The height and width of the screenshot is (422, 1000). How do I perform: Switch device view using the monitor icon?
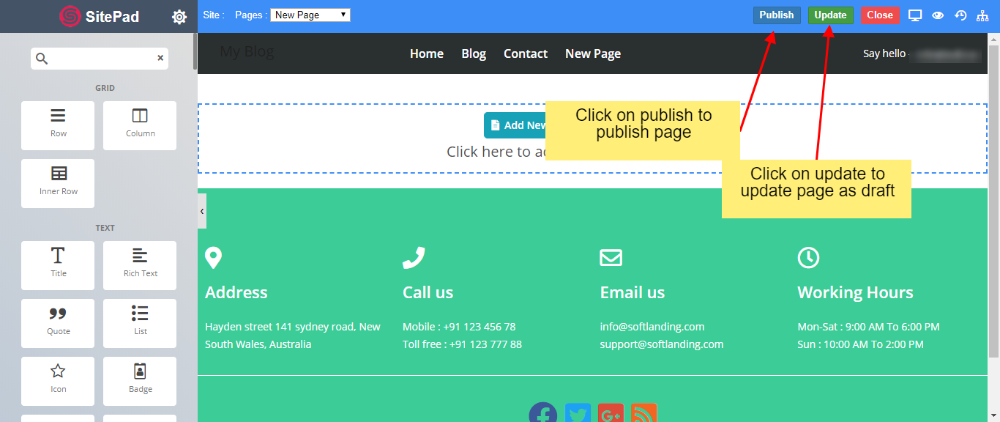point(915,15)
